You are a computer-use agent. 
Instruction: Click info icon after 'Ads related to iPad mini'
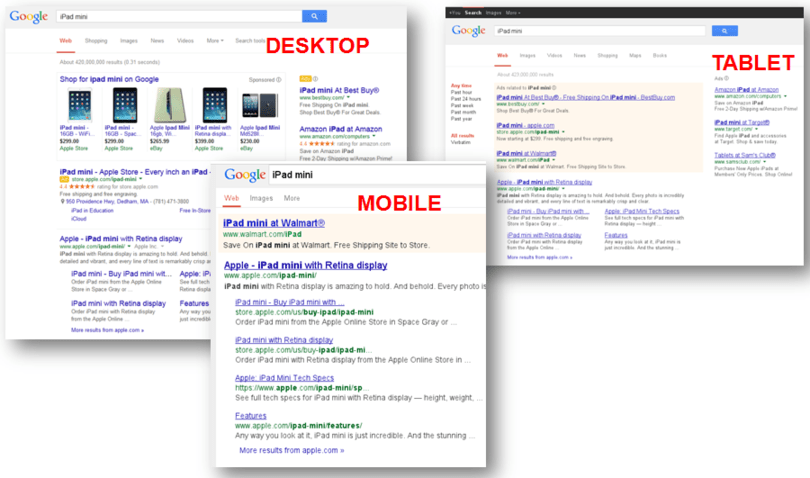554,88
